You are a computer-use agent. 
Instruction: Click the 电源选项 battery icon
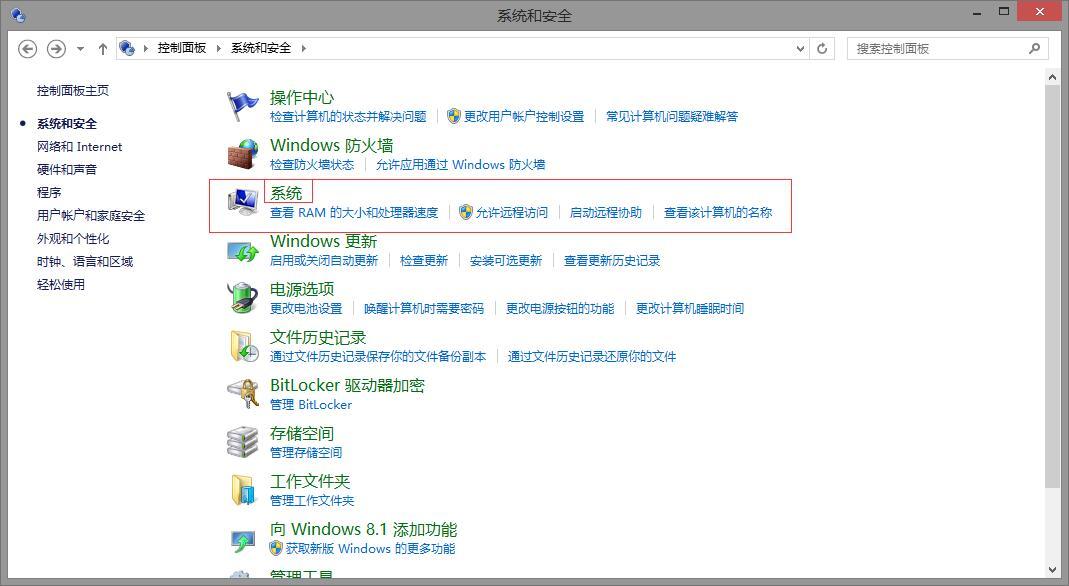pos(243,297)
